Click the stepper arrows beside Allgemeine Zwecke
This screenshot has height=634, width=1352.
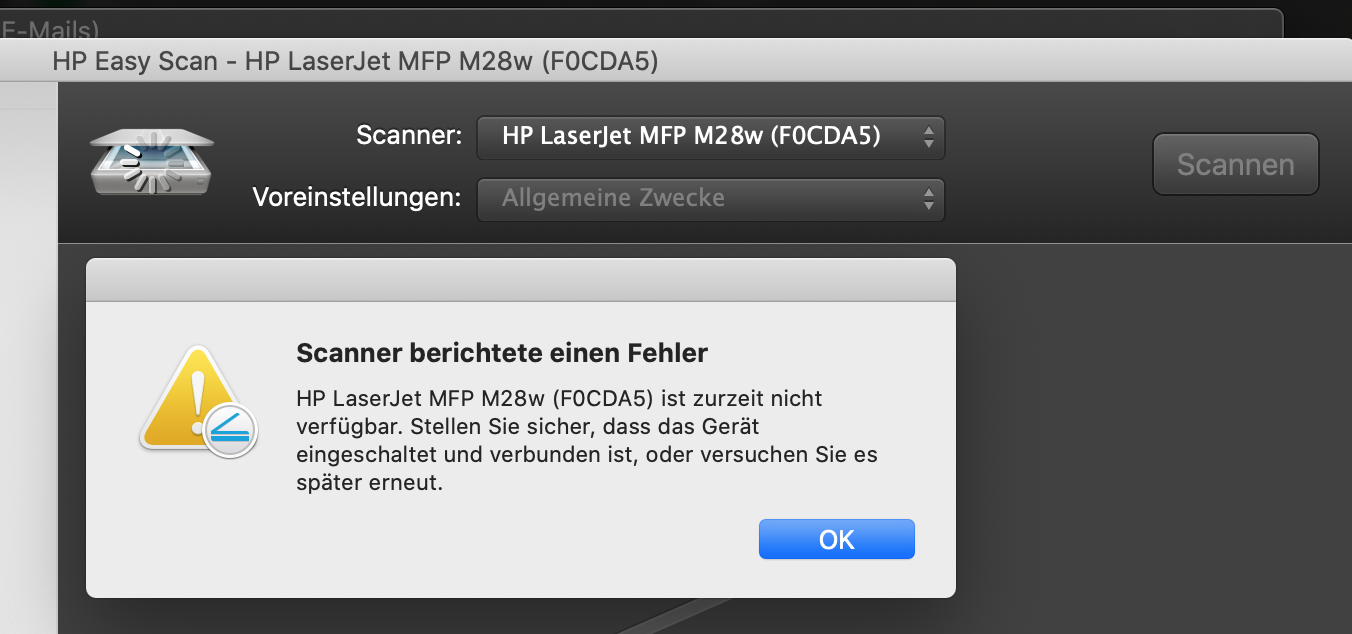point(929,199)
